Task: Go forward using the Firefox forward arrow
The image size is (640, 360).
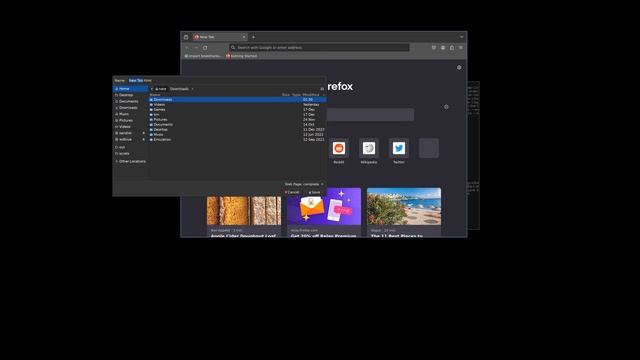Action: 196,48
